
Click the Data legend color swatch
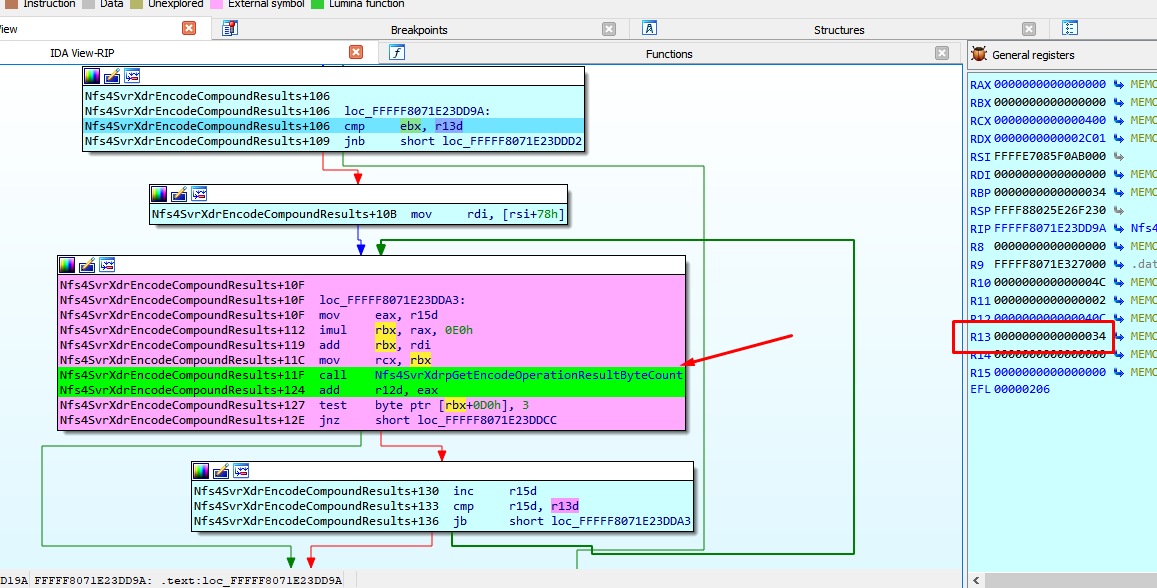[89, 4]
